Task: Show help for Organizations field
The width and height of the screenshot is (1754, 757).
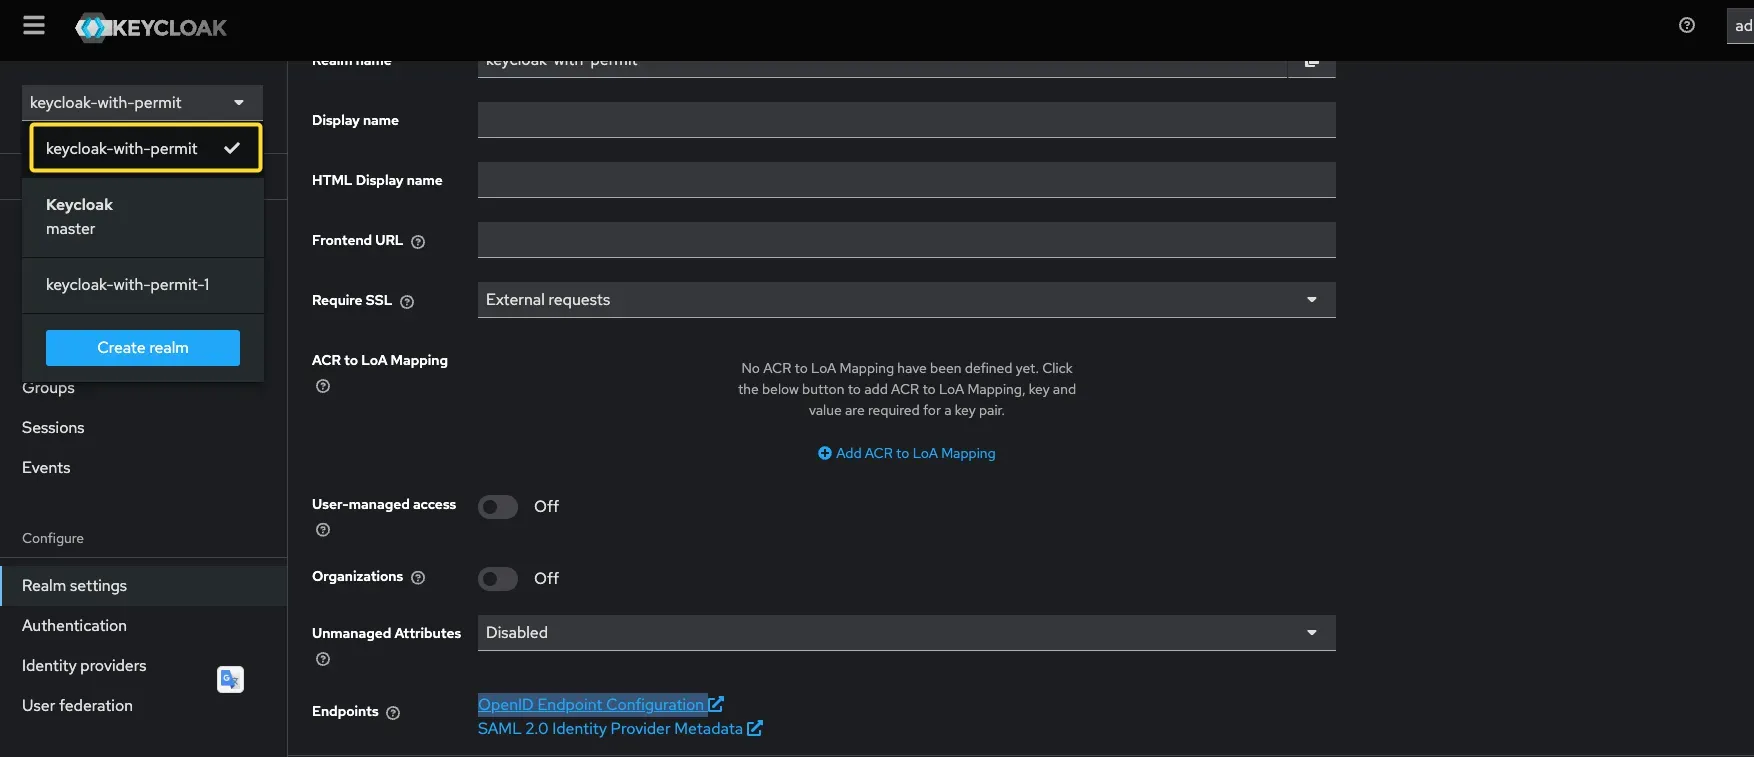Action: point(418,578)
